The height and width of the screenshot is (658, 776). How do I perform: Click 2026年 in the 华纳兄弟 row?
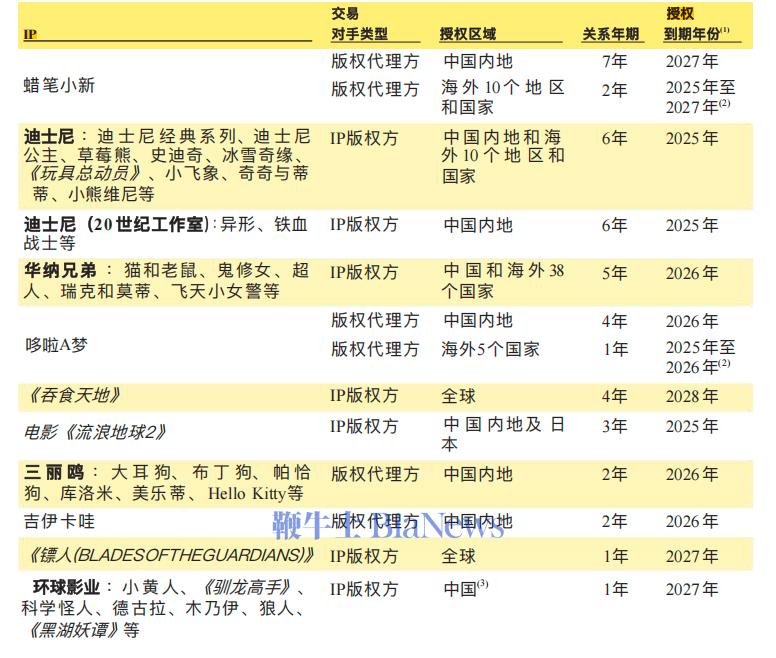tap(692, 273)
